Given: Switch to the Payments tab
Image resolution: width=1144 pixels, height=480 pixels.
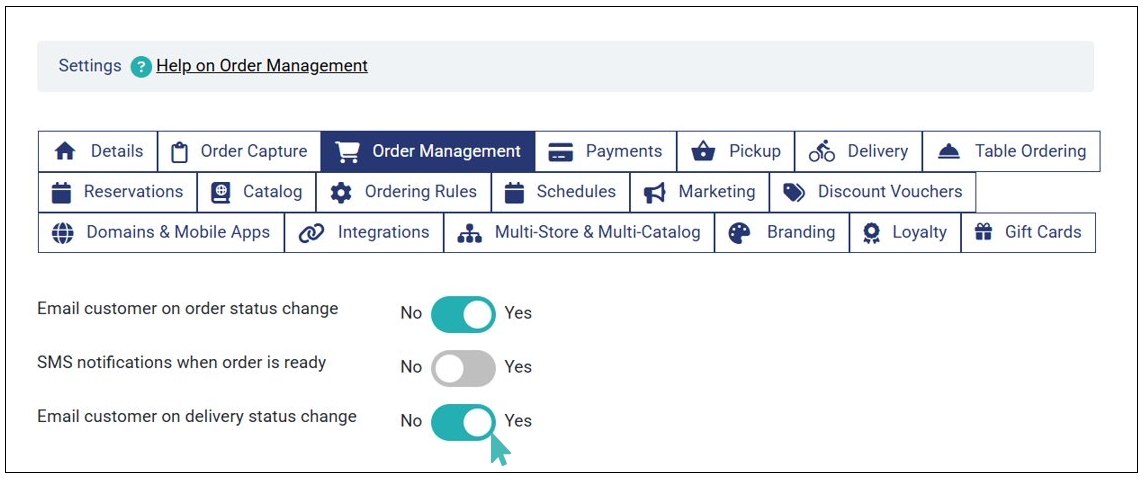Looking at the screenshot, I should (x=605, y=152).
